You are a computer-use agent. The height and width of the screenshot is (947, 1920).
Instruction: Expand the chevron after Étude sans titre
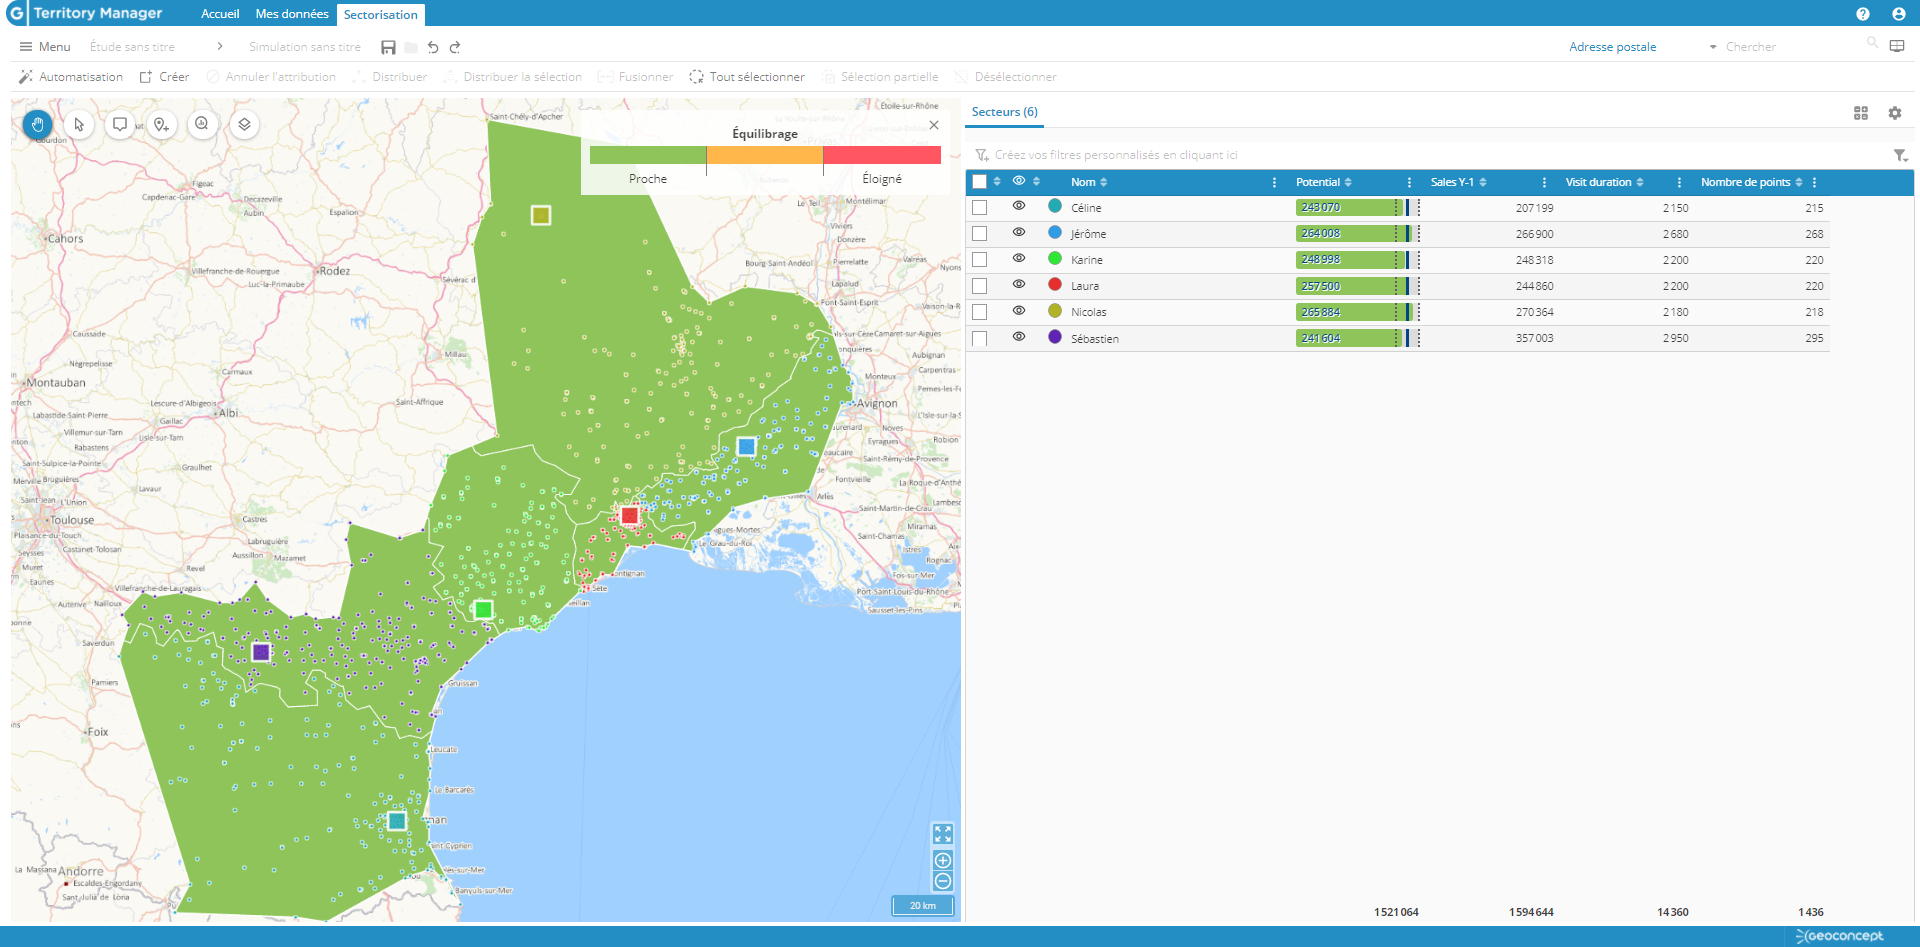click(219, 46)
